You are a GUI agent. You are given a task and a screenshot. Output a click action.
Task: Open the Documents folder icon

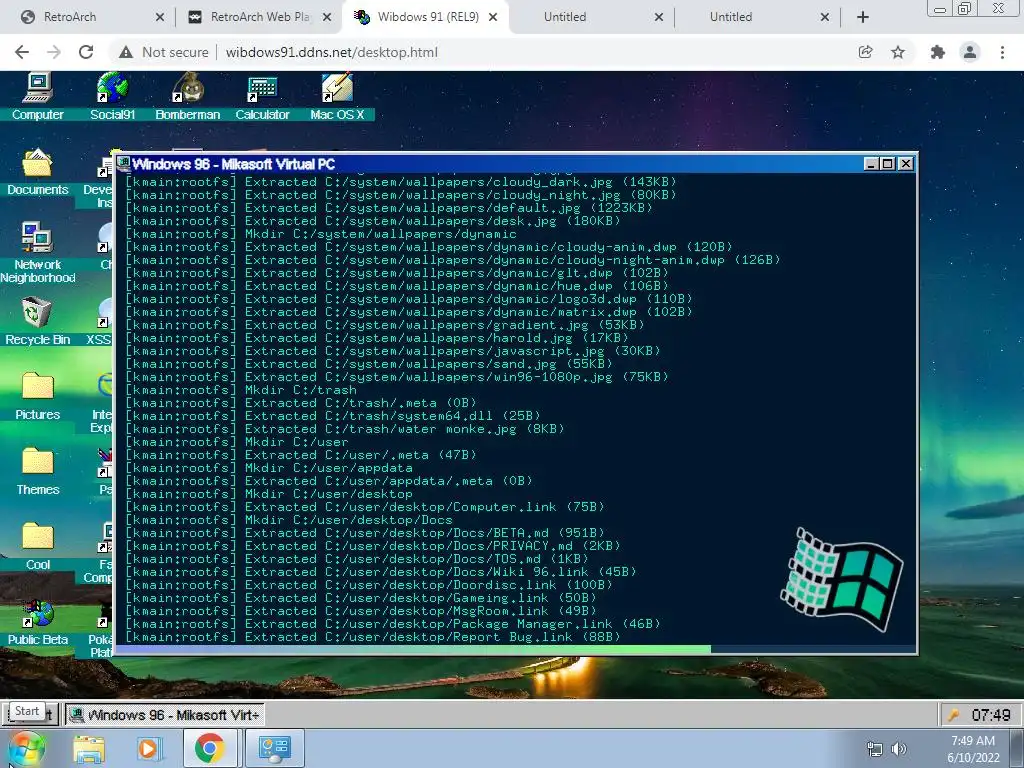[37, 172]
